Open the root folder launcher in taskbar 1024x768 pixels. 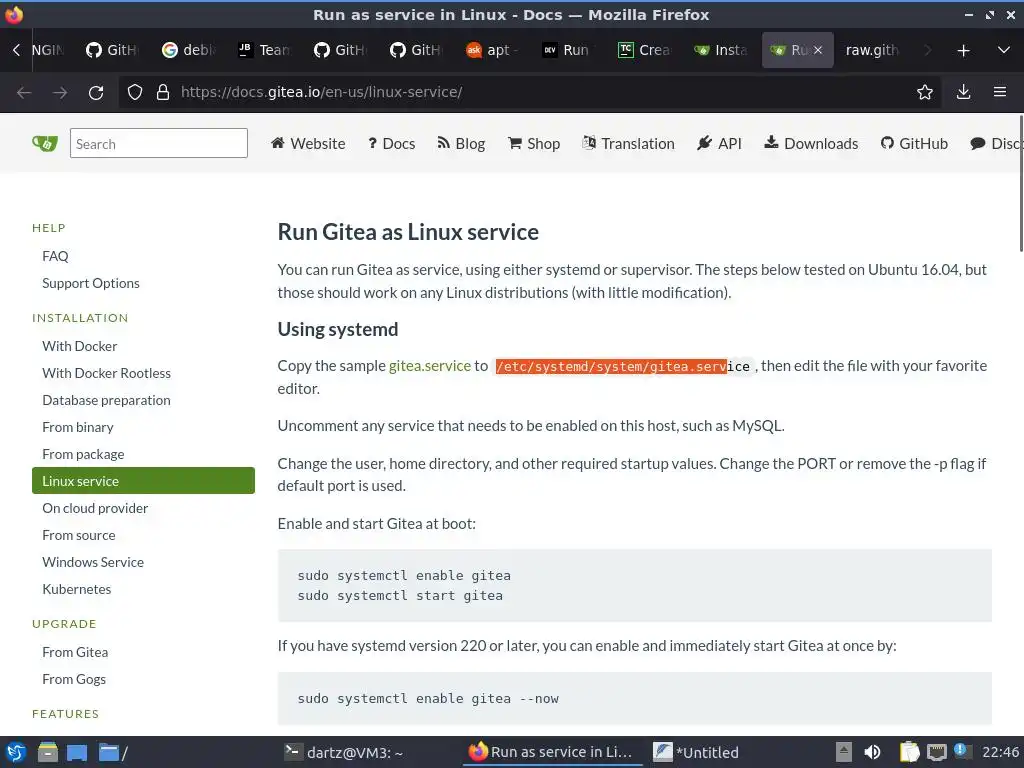[x=112, y=752]
